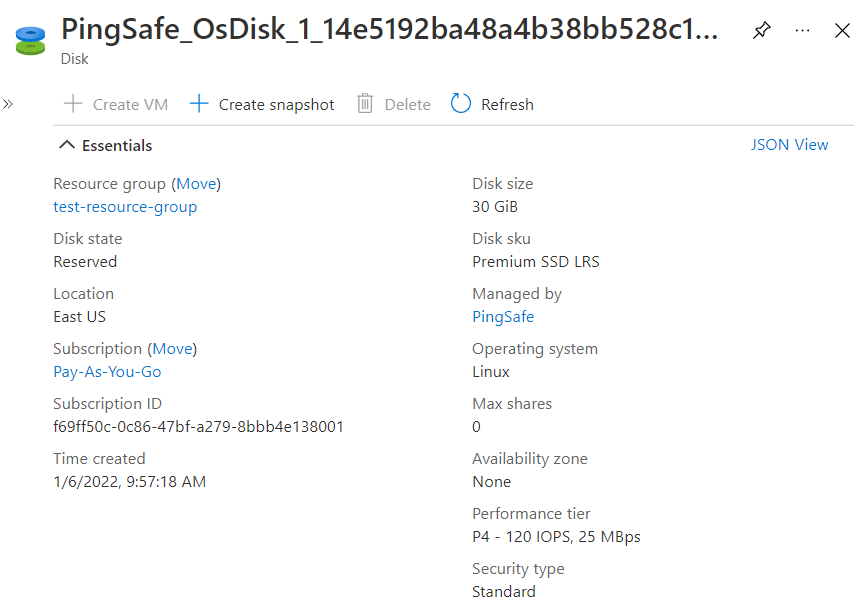Click the Delete trash icon
854x615 pixels.
pos(365,104)
